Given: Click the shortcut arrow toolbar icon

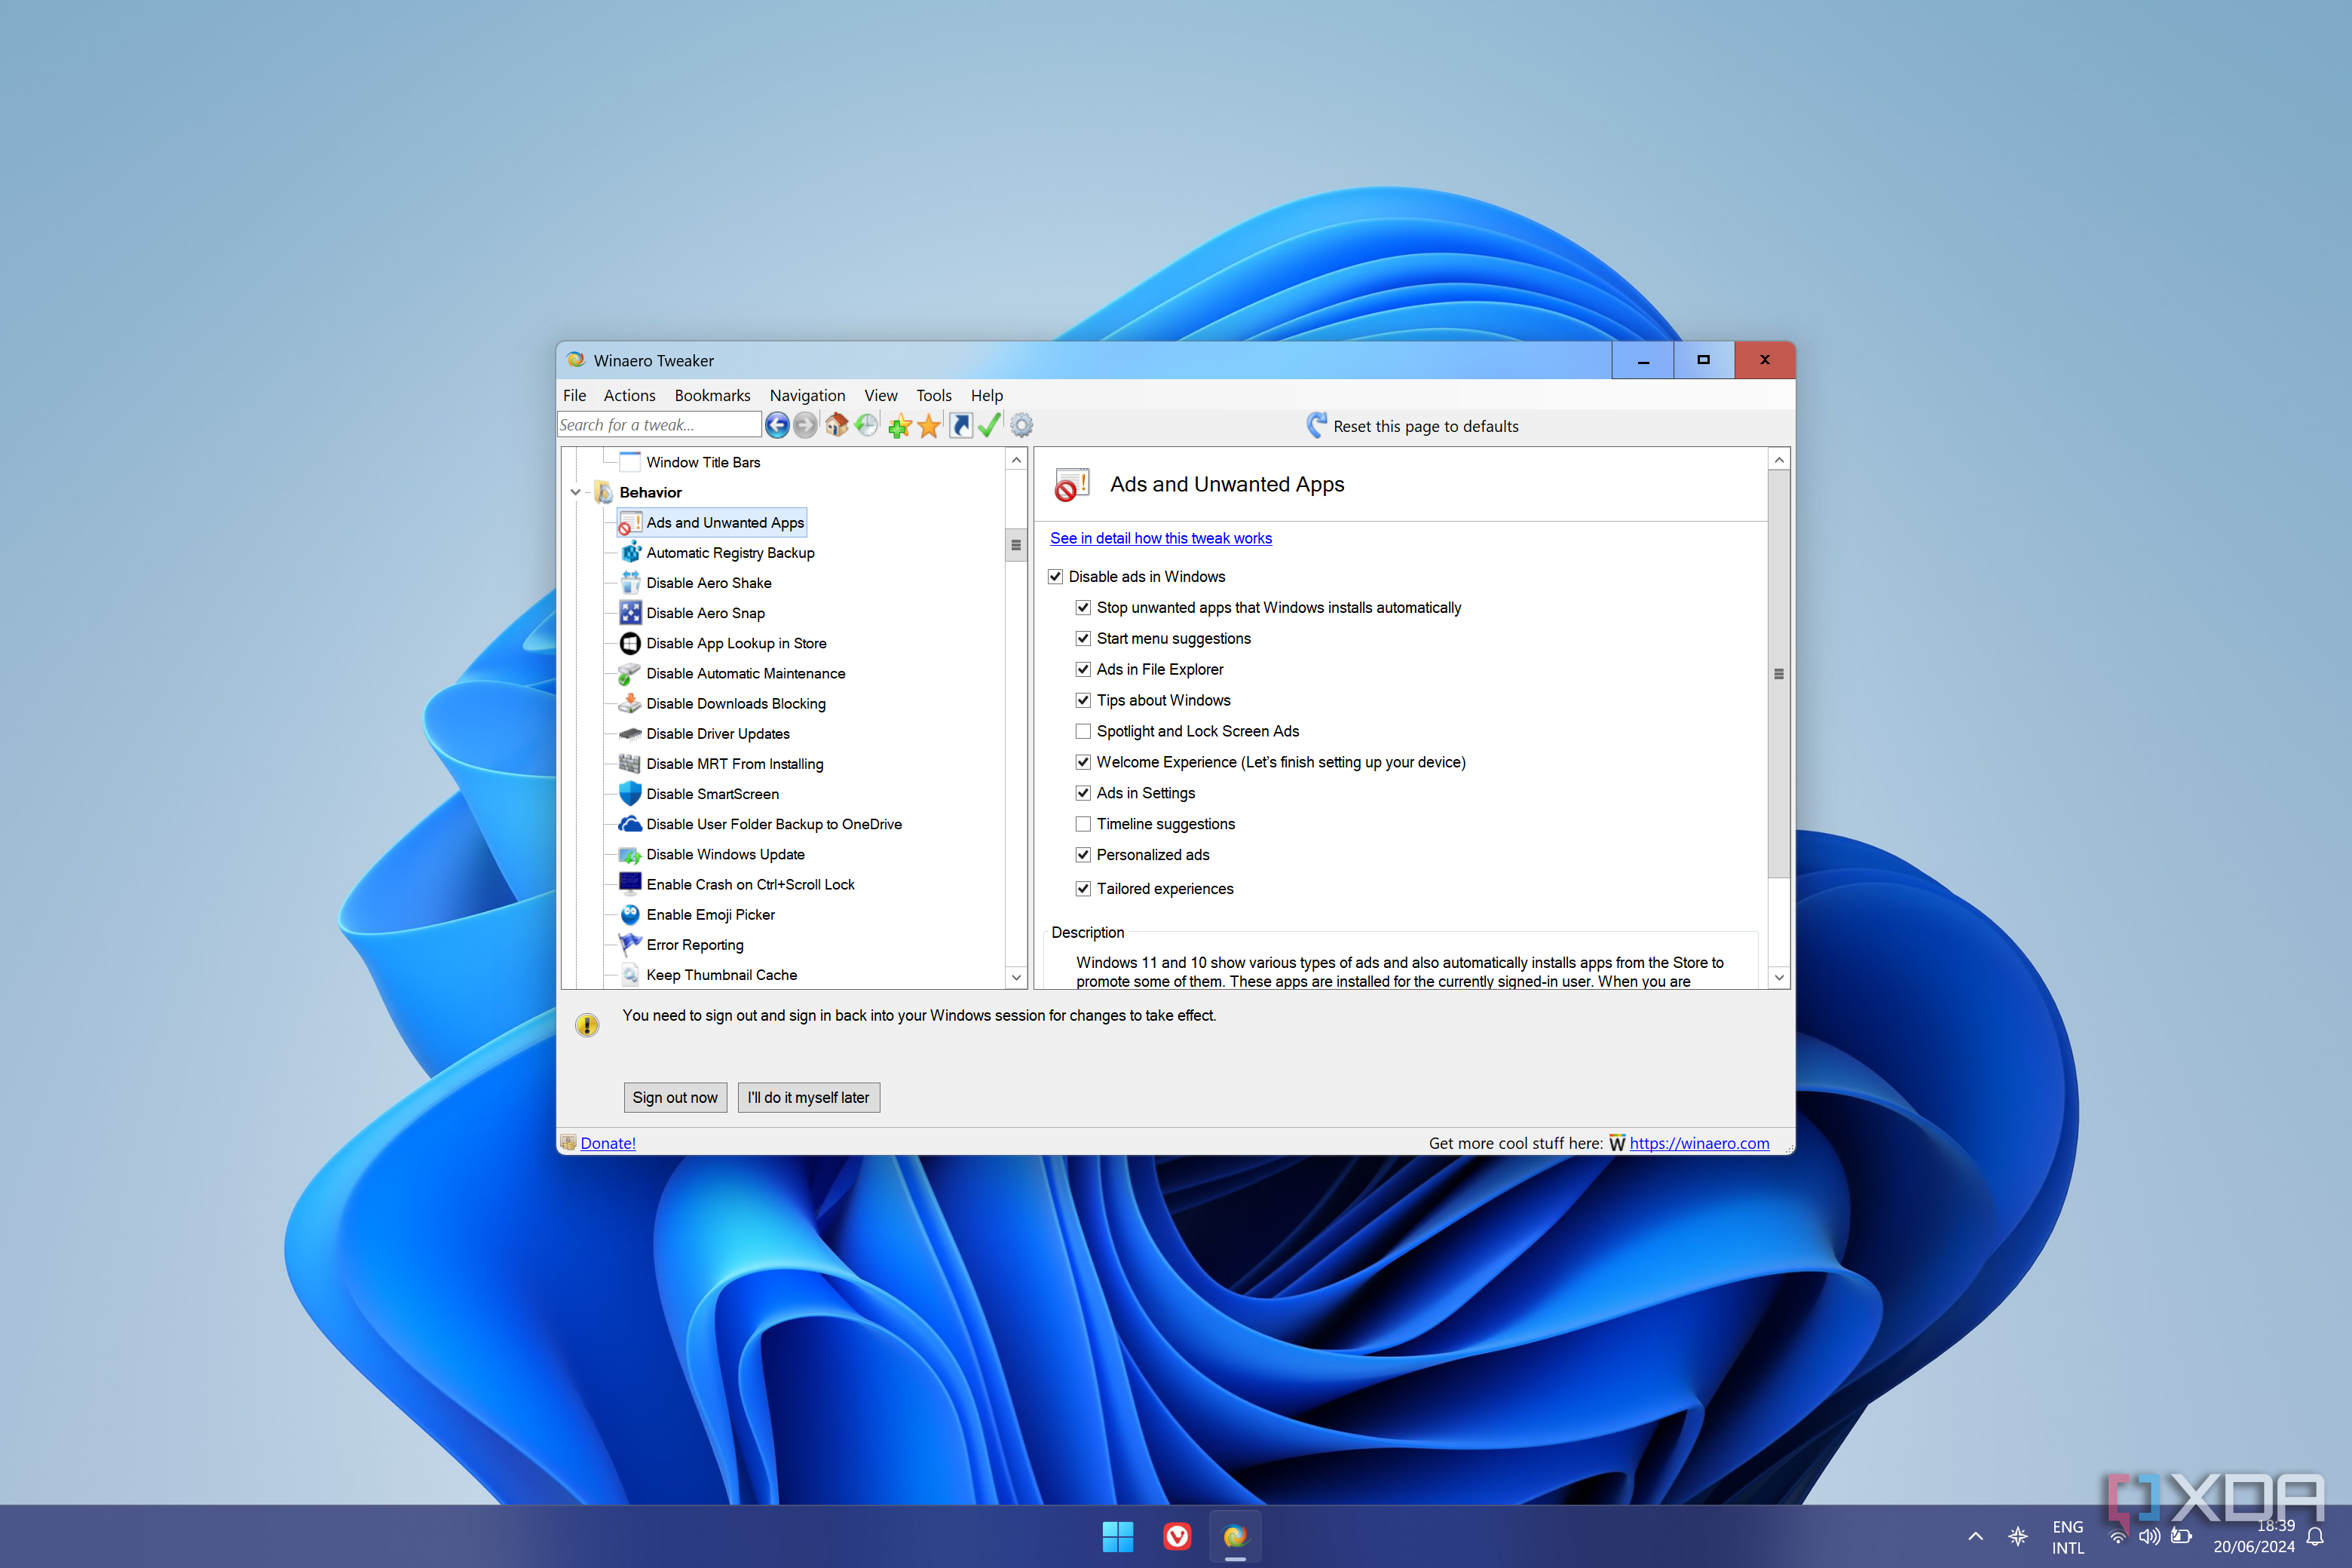Looking at the screenshot, I should [960, 425].
